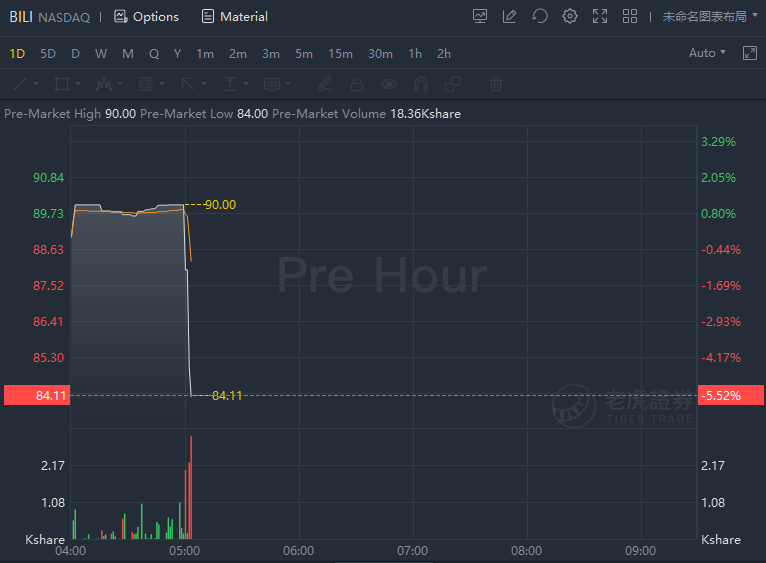Open chart settings gear icon
This screenshot has height=563, width=766.
click(570, 17)
